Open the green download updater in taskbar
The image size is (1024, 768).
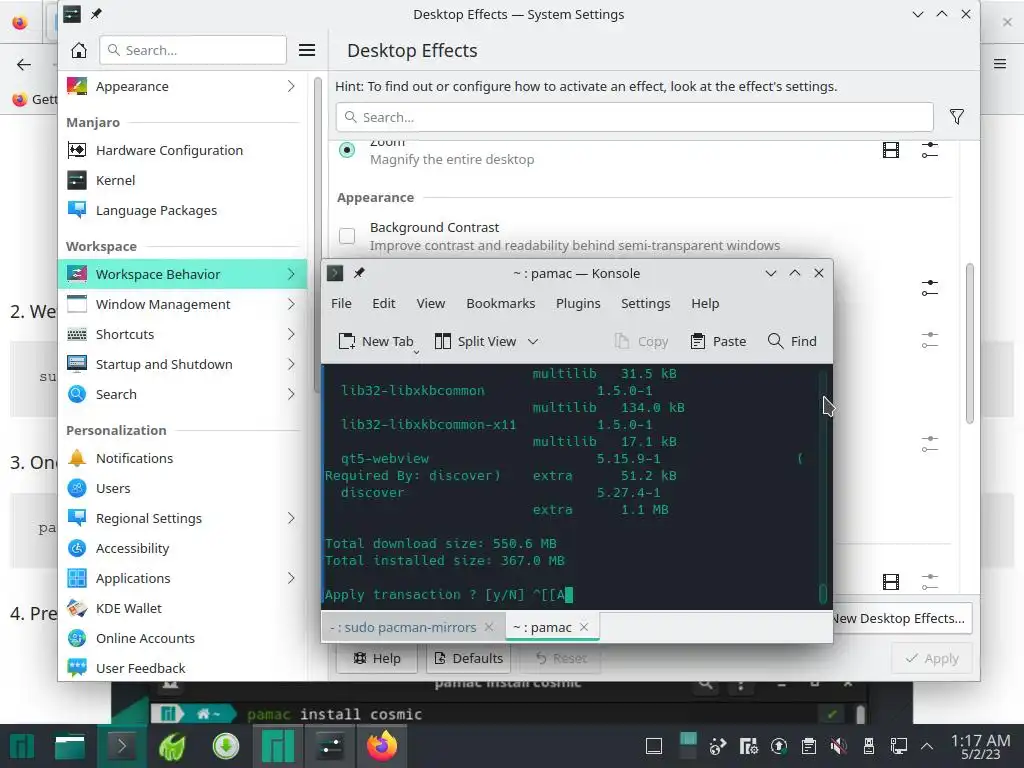[x=226, y=746]
